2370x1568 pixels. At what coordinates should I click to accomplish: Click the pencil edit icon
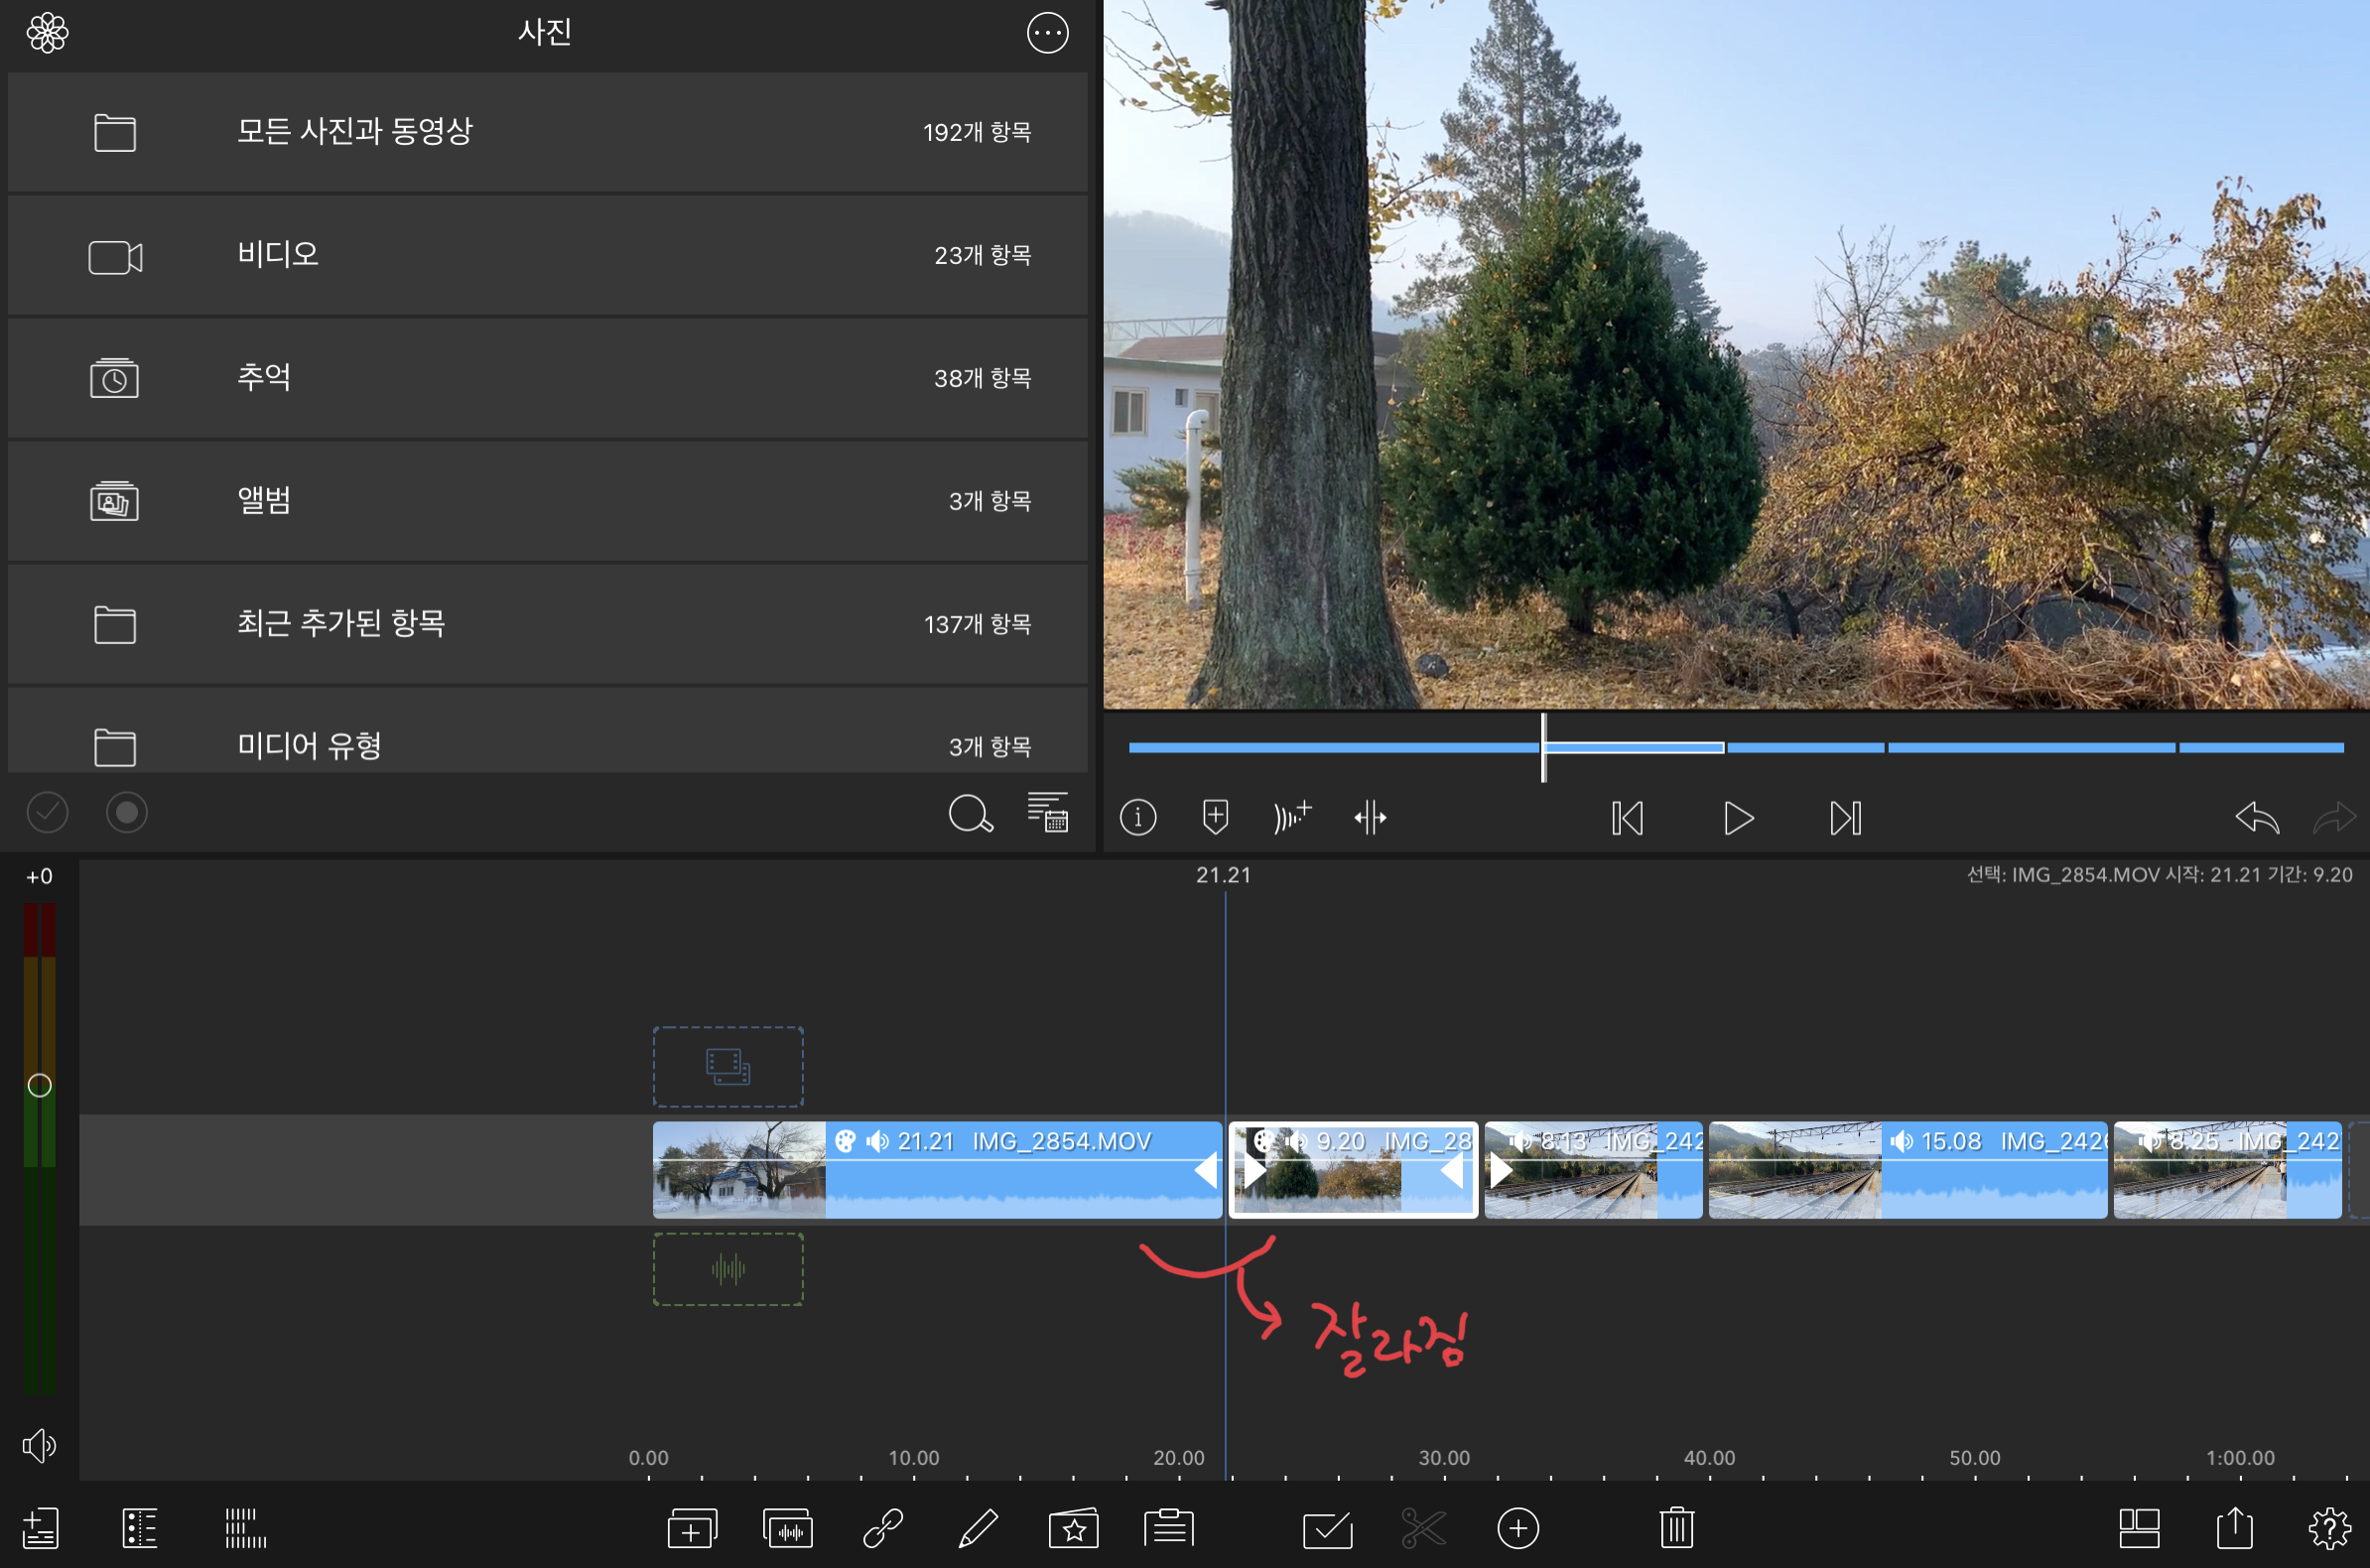[977, 1527]
